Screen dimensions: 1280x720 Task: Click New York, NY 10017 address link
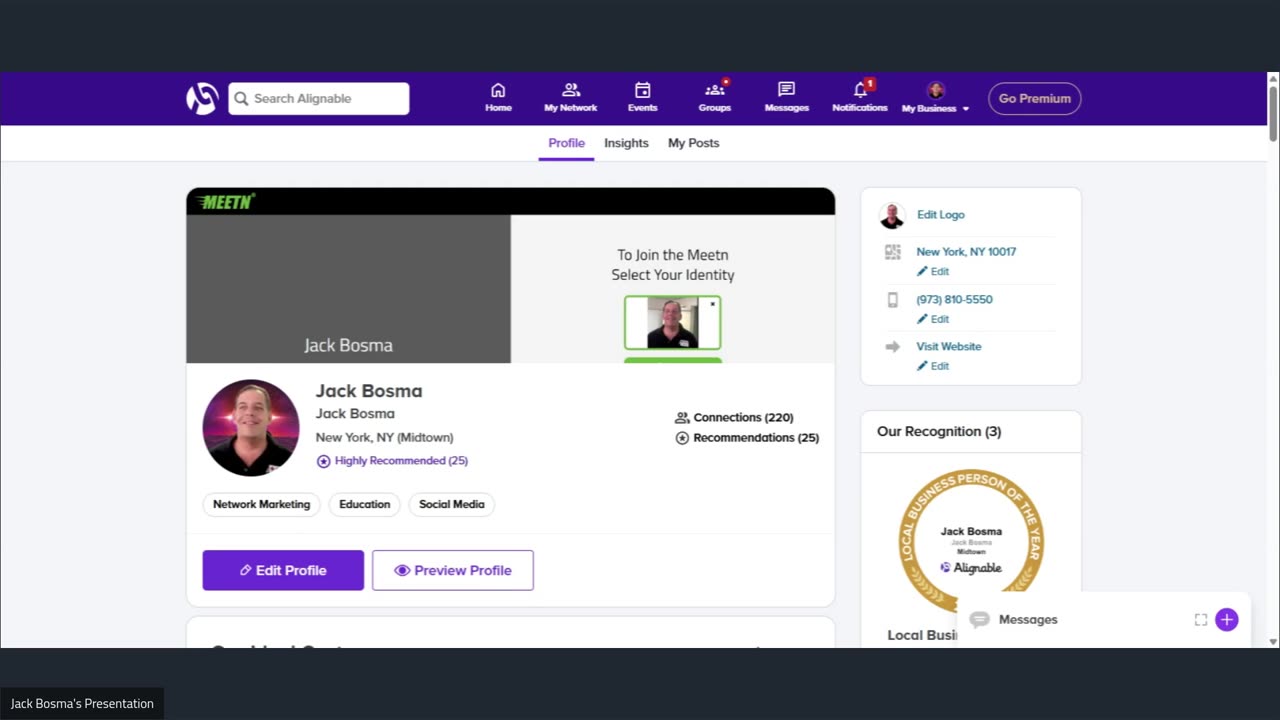tap(966, 252)
